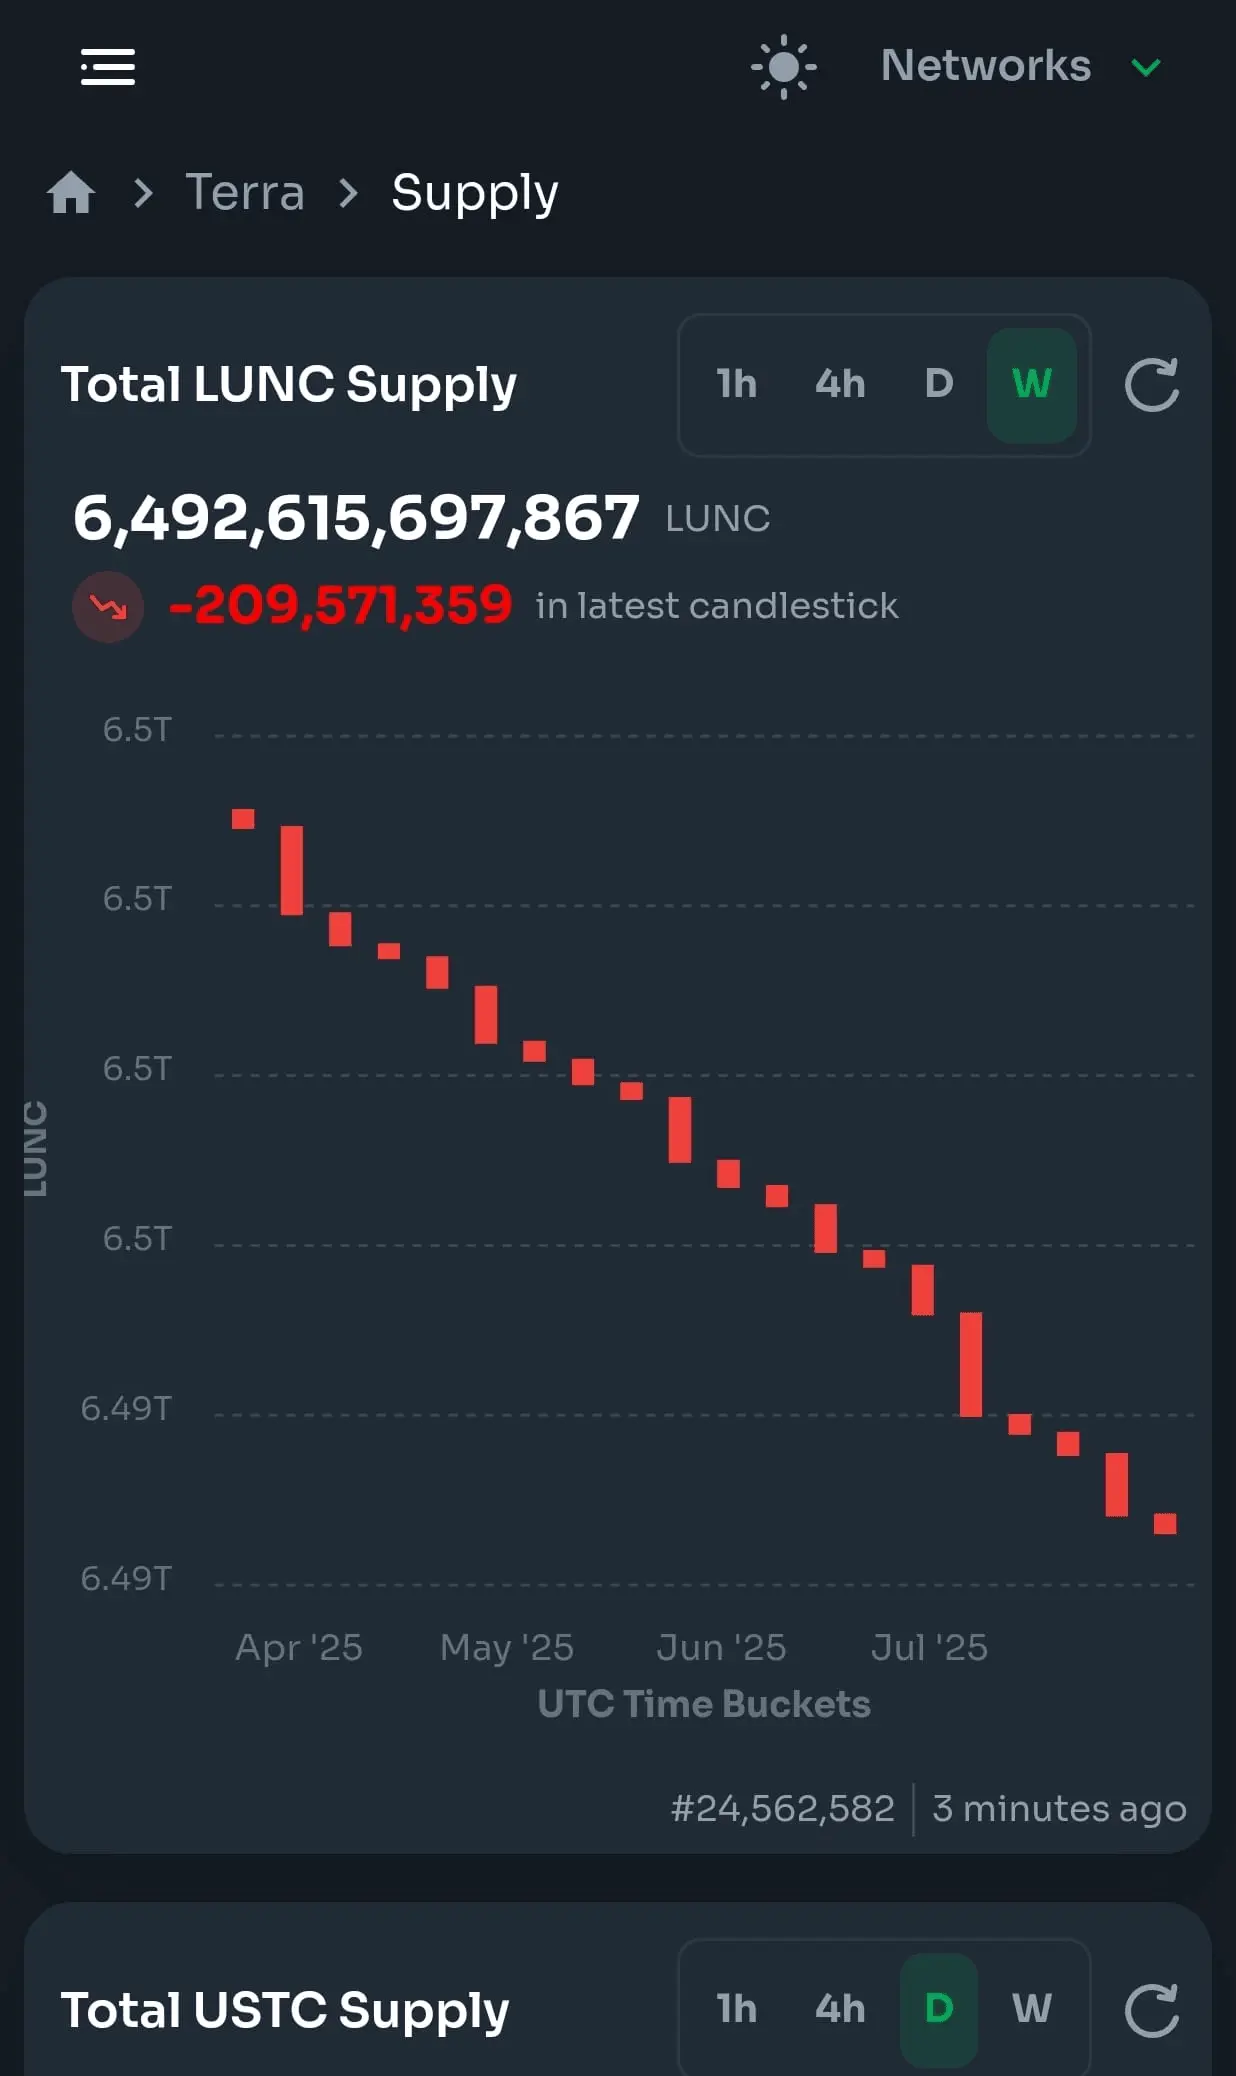This screenshot has width=1236, height=2076.
Task: Click the red downtrend indicator icon
Action: pos(108,607)
